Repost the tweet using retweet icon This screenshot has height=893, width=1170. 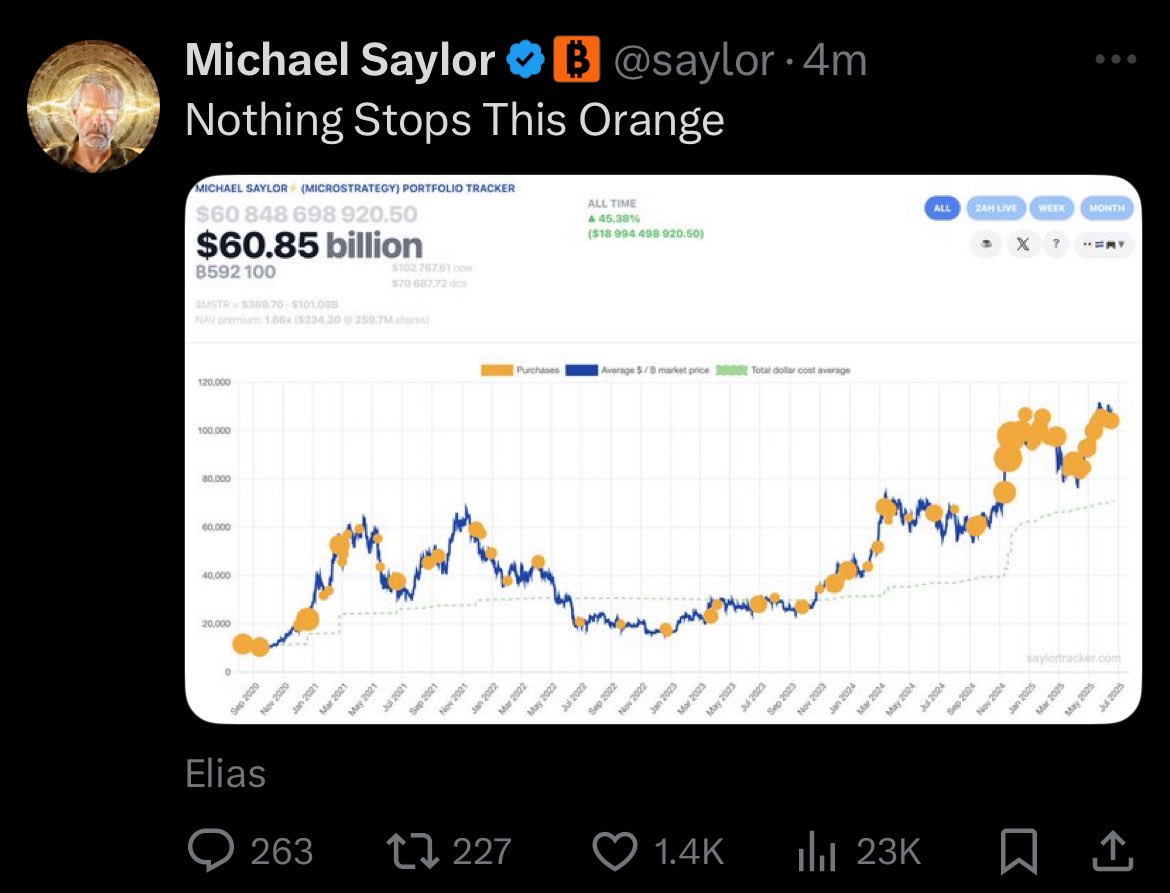(x=413, y=851)
